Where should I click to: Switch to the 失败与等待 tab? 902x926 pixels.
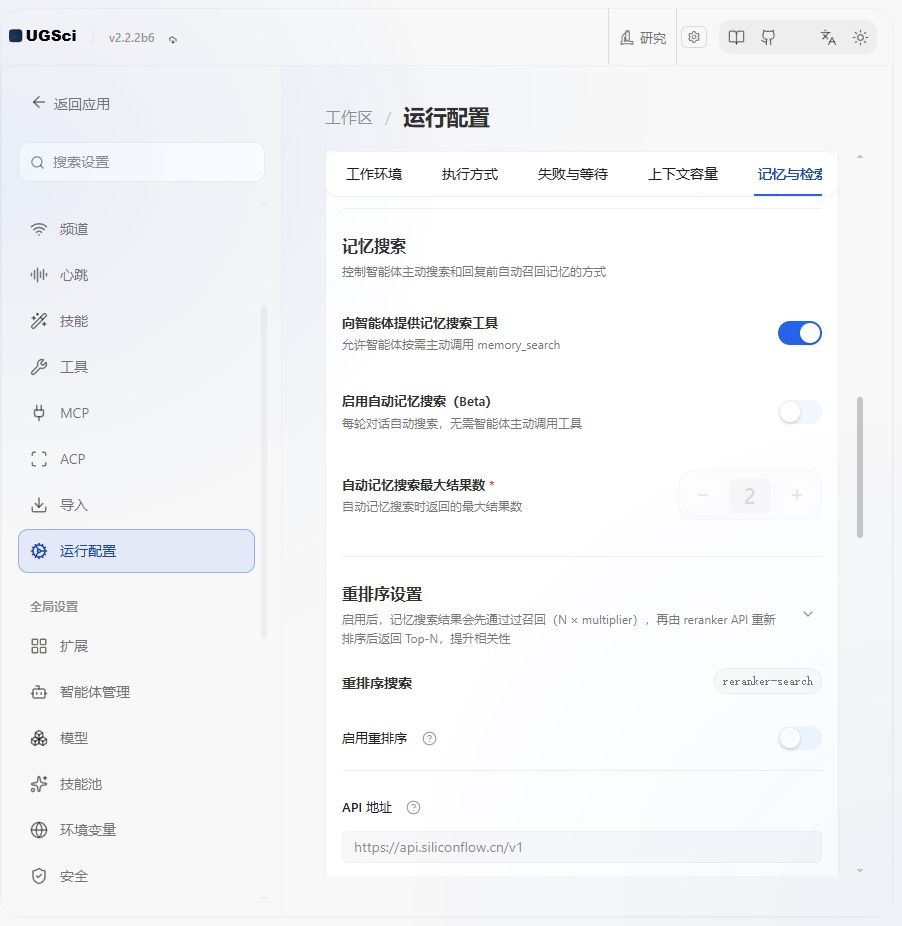coord(572,174)
